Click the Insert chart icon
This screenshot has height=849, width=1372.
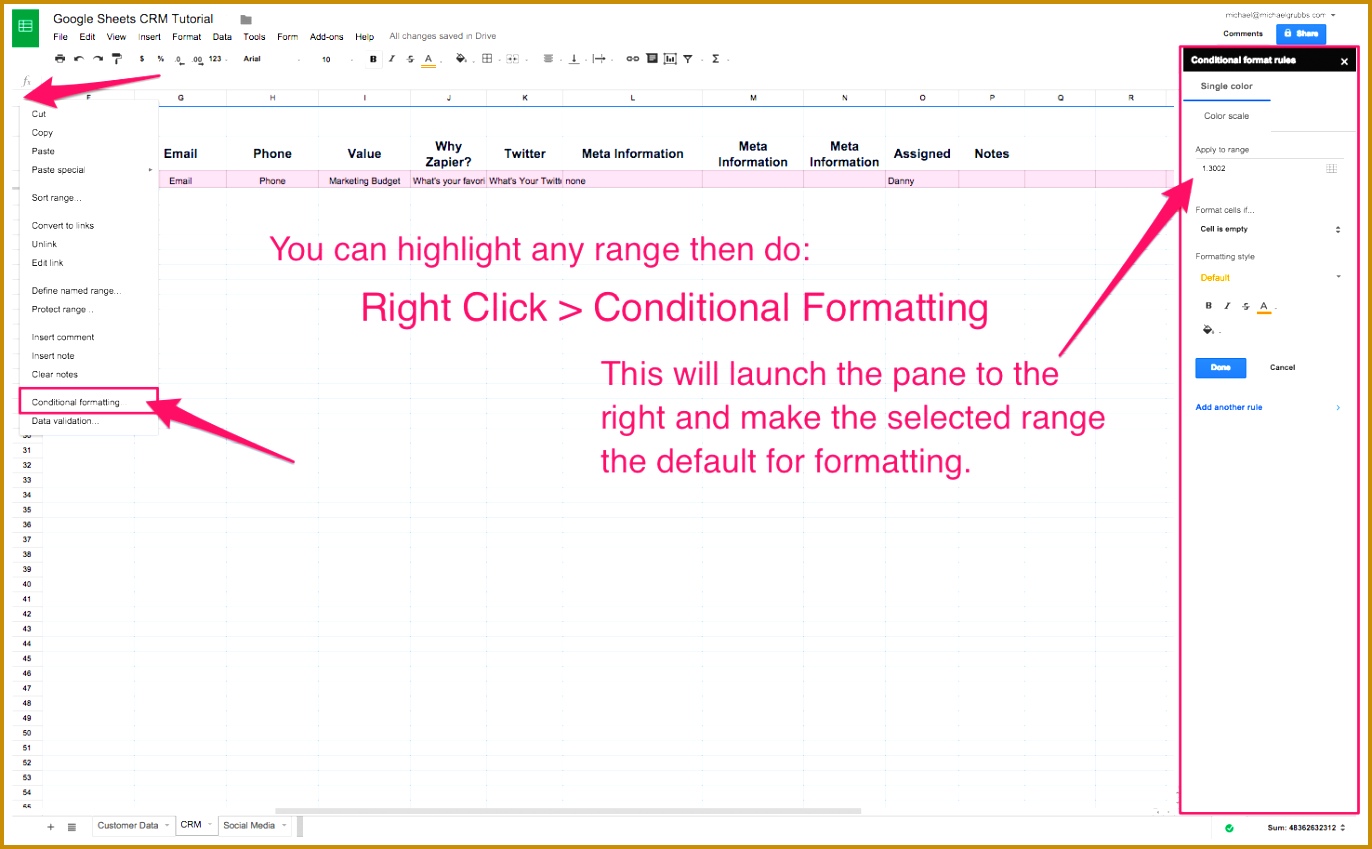(x=670, y=59)
